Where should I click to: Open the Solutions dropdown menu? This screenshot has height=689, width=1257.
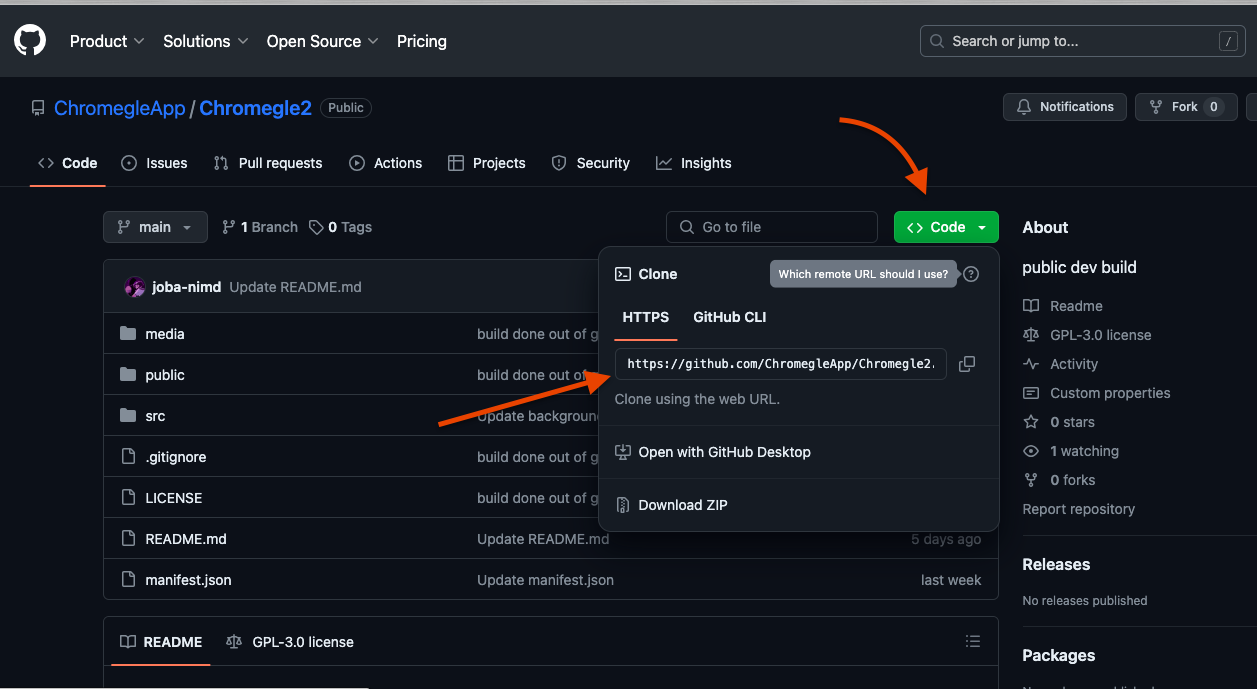206,41
